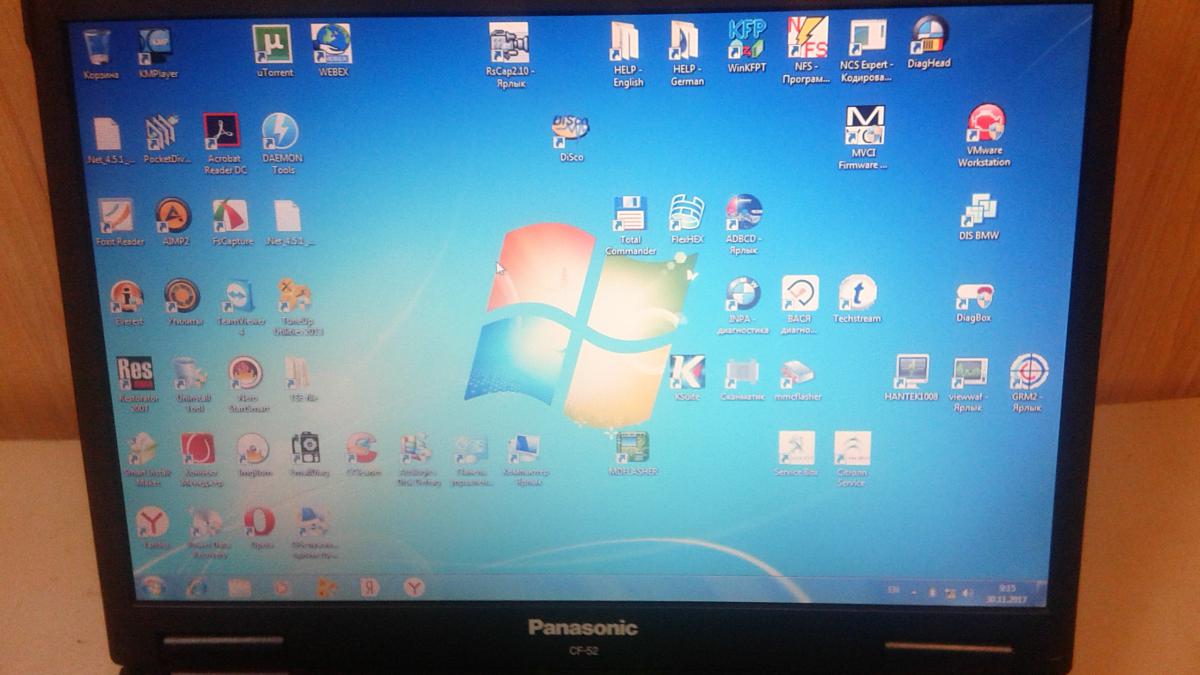1200x675 pixels.
Task: Launch KMPlayer from the desktop
Action: click(x=157, y=48)
